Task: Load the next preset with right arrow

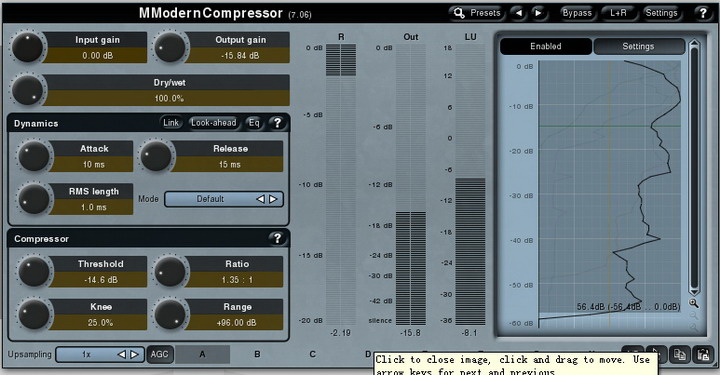Action: coord(539,13)
